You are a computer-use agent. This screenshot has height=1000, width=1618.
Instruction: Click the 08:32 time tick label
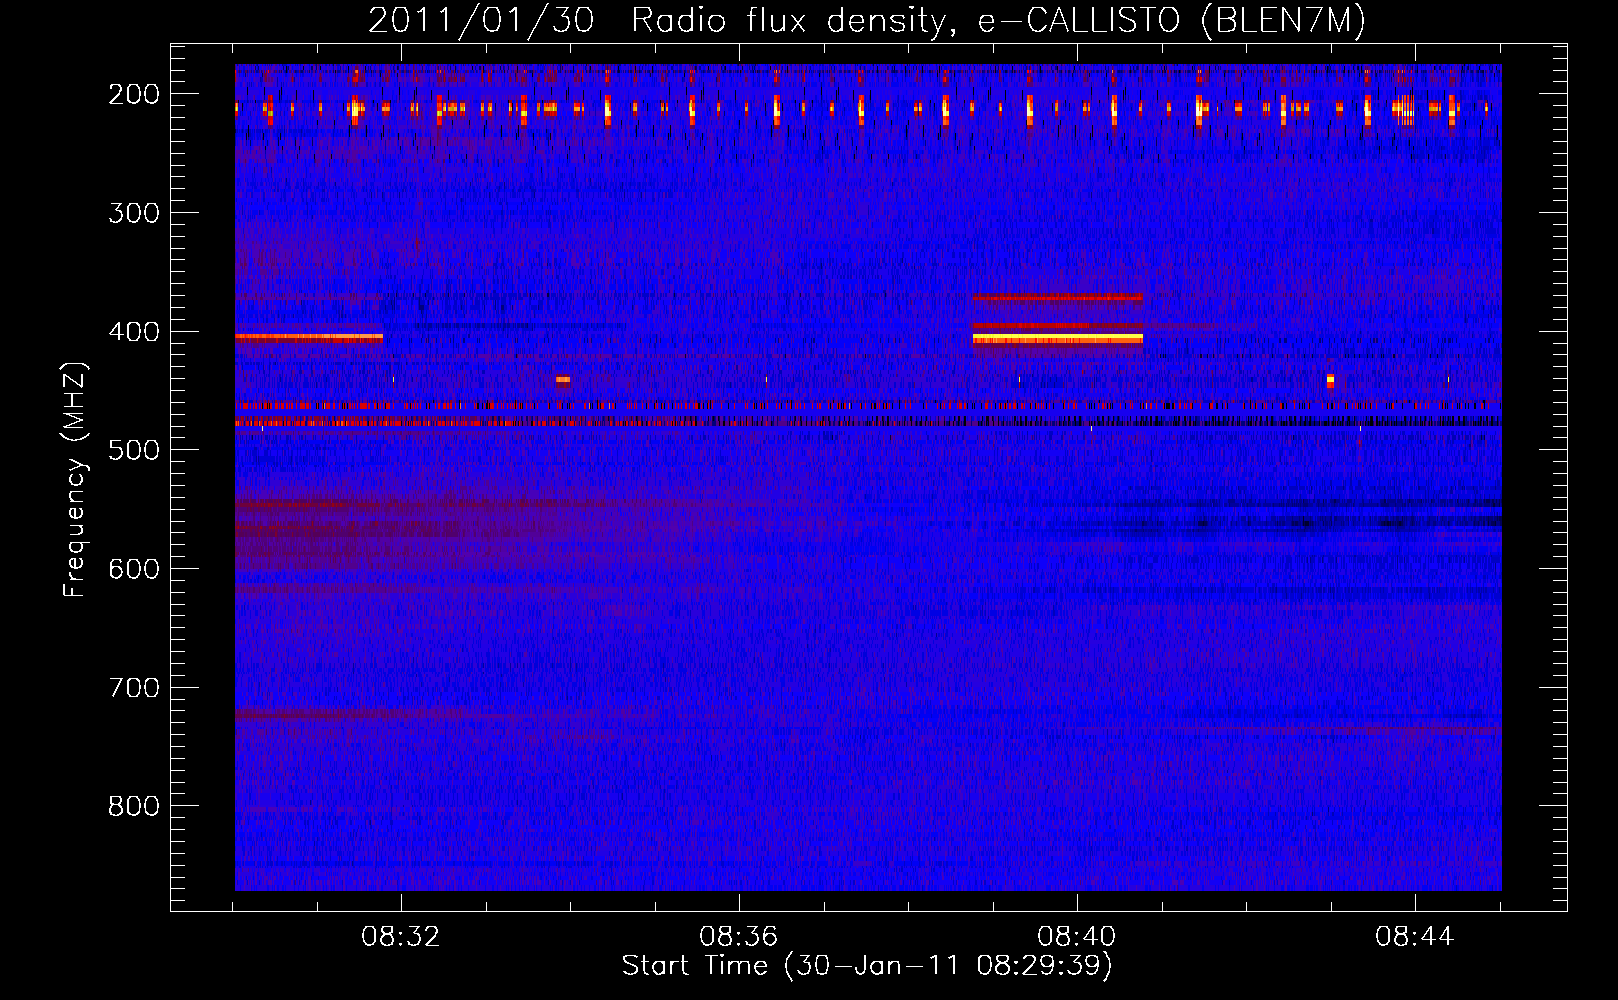tap(401, 937)
